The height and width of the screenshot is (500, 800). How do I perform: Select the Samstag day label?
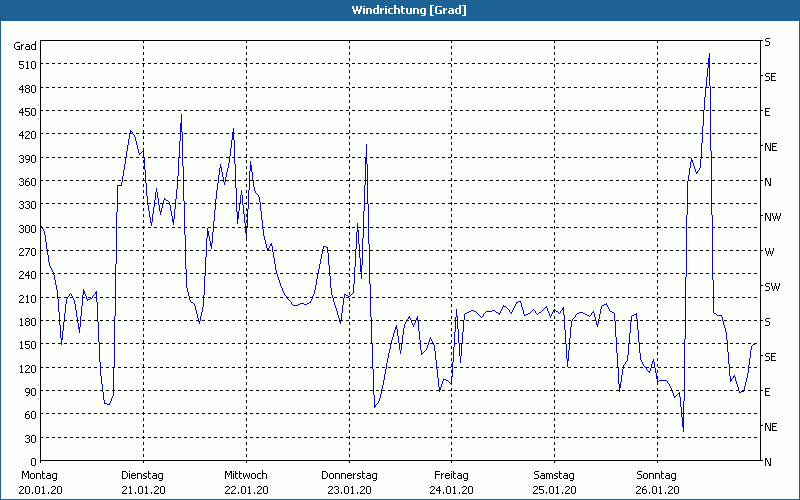click(x=554, y=475)
